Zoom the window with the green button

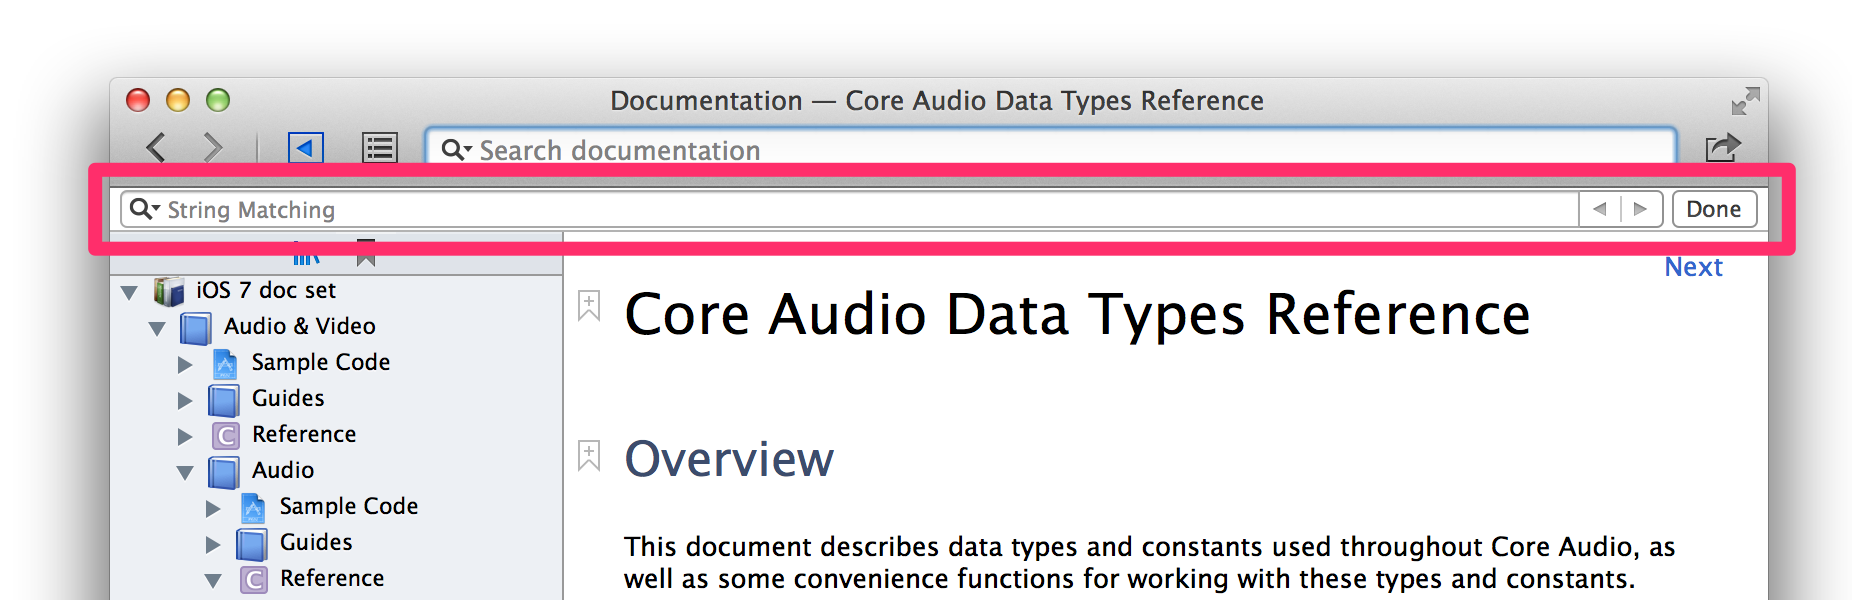click(x=218, y=100)
